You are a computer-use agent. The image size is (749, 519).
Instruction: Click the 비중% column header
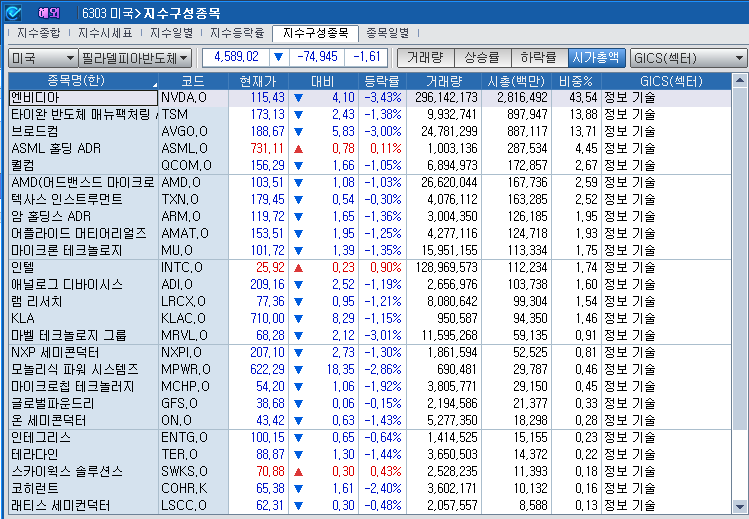click(576, 81)
